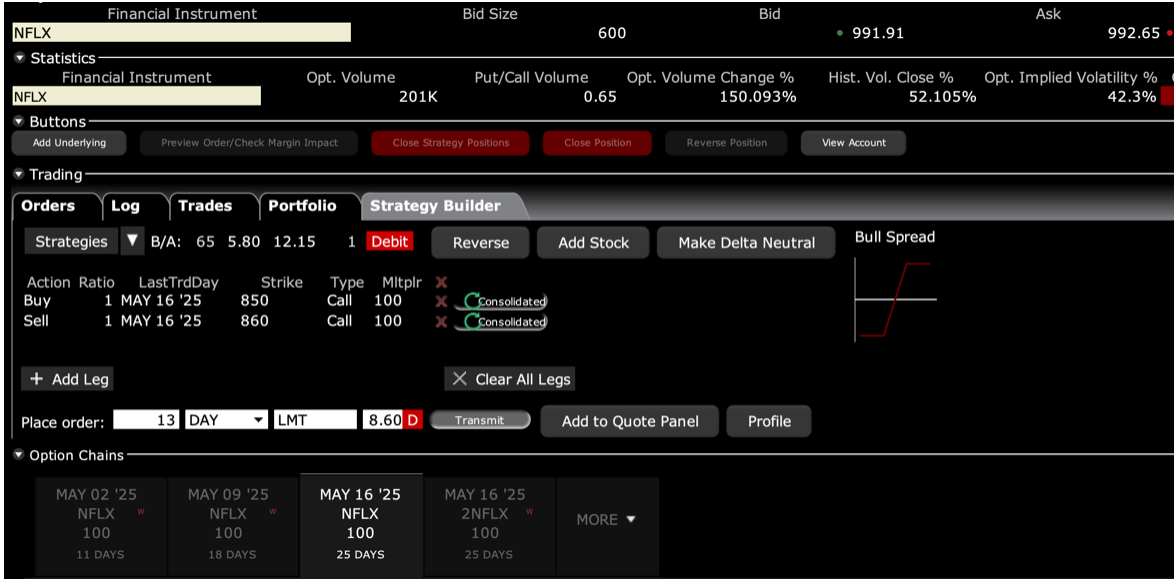Viewport: 1176px width, 584px height.
Task: Remove the Buy 850 Call leg
Action: 441,301
